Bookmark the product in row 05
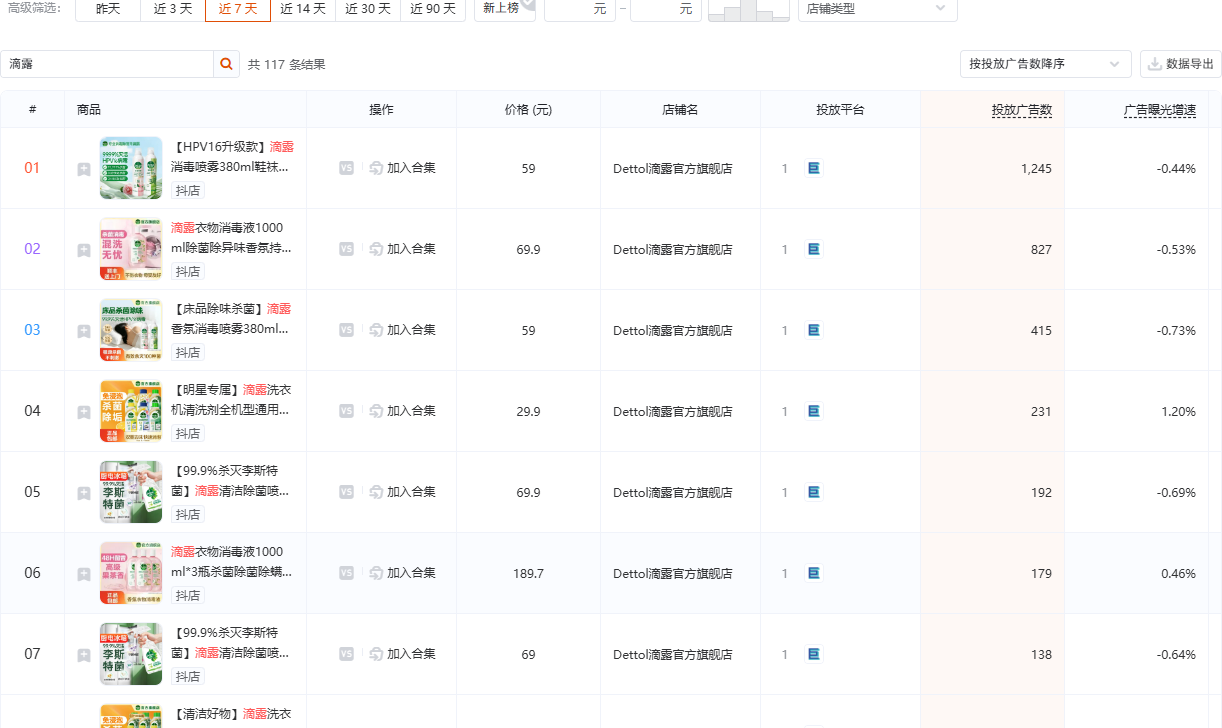The width and height of the screenshot is (1222, 728). point(84,493)
